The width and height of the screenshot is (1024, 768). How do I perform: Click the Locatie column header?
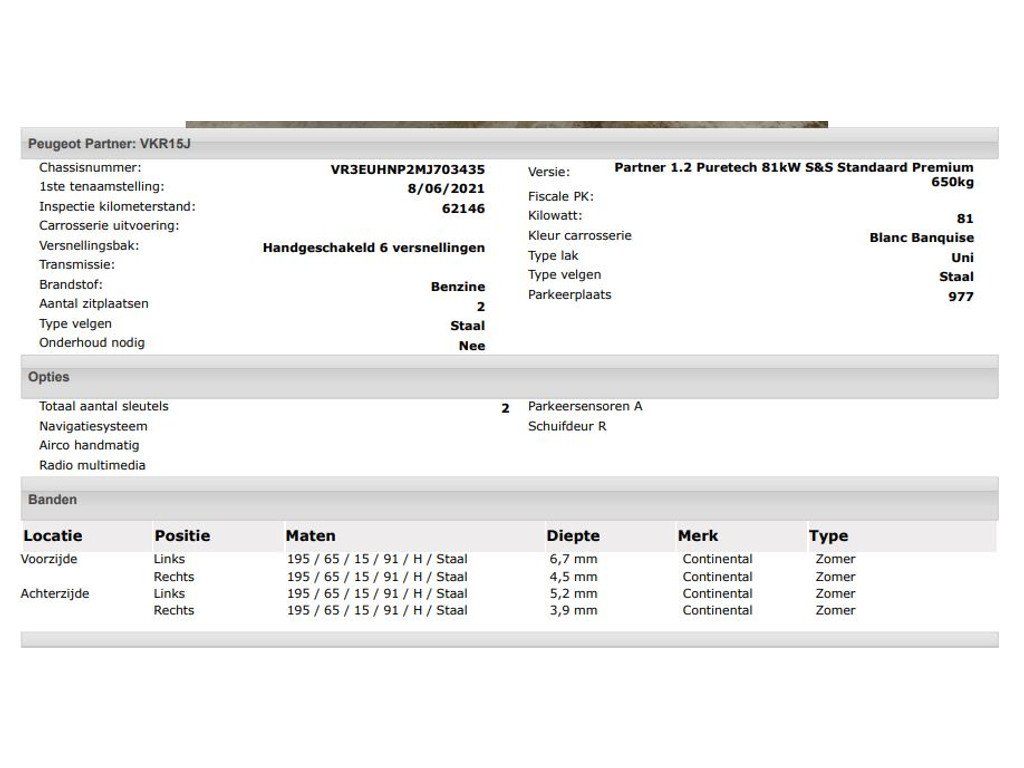pos(53,536)
